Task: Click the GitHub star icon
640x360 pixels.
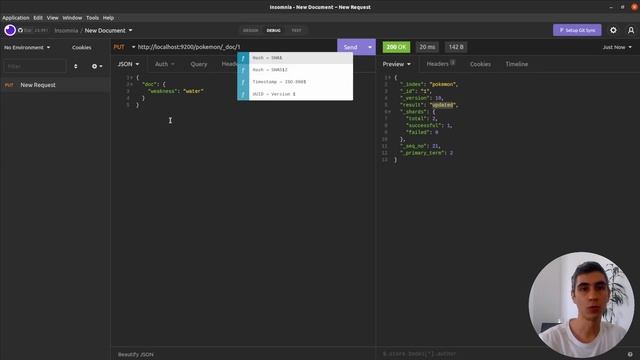Action: click(20, 30)
